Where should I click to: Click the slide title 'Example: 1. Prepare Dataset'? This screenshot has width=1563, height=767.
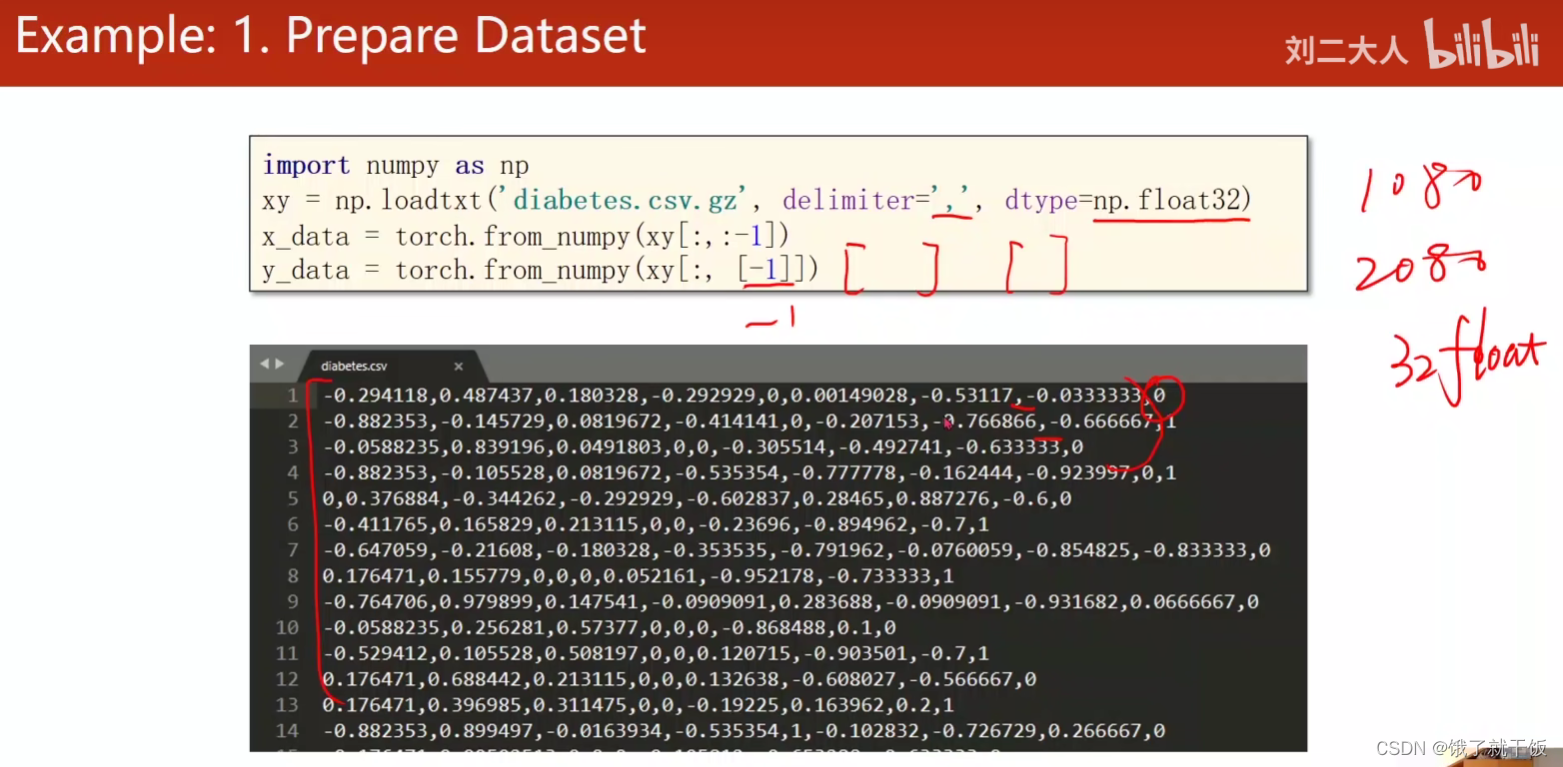pos(331,37)
